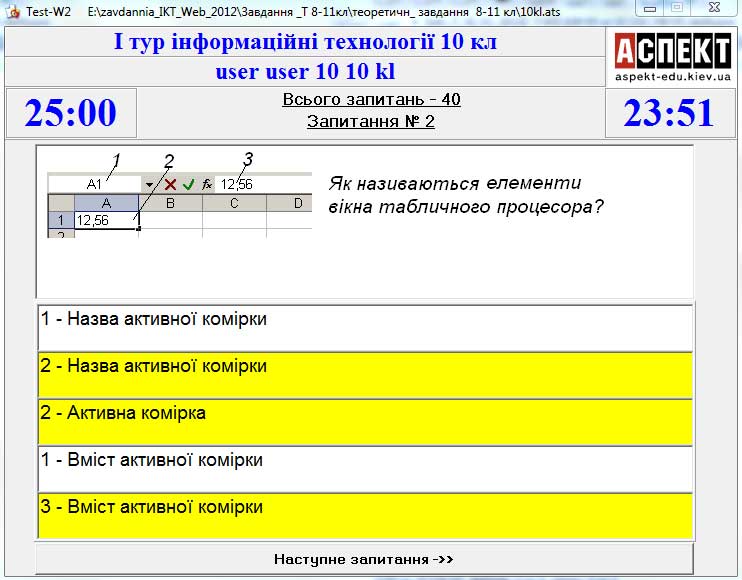Click the formula bar showing 12,56
Image resolution: width=742 pixels, height=580 pixels.
(x=262, y=185)
